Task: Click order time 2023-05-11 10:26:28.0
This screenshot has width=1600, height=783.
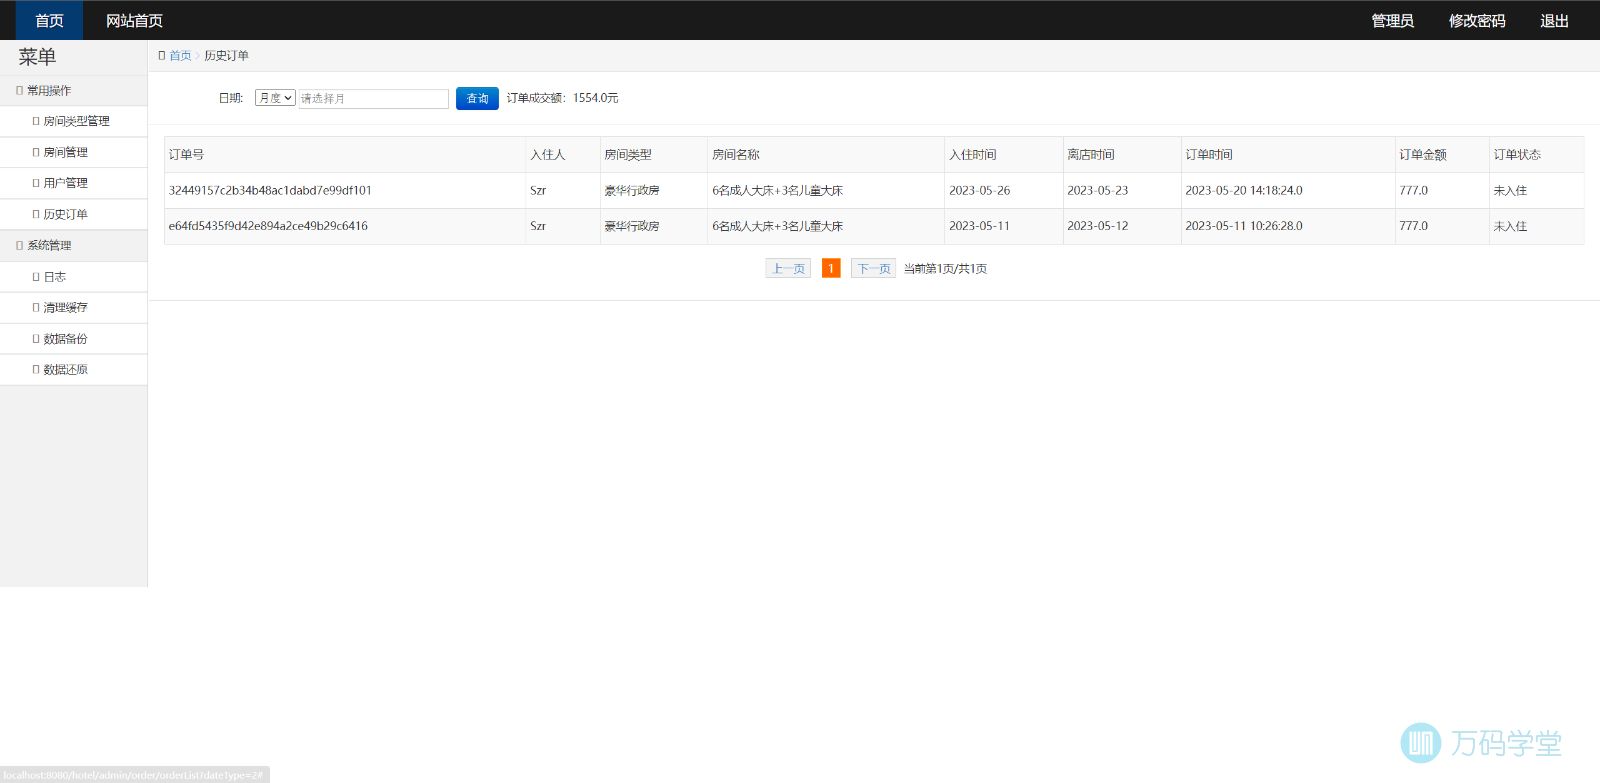Action: [x=1244, y=226]
